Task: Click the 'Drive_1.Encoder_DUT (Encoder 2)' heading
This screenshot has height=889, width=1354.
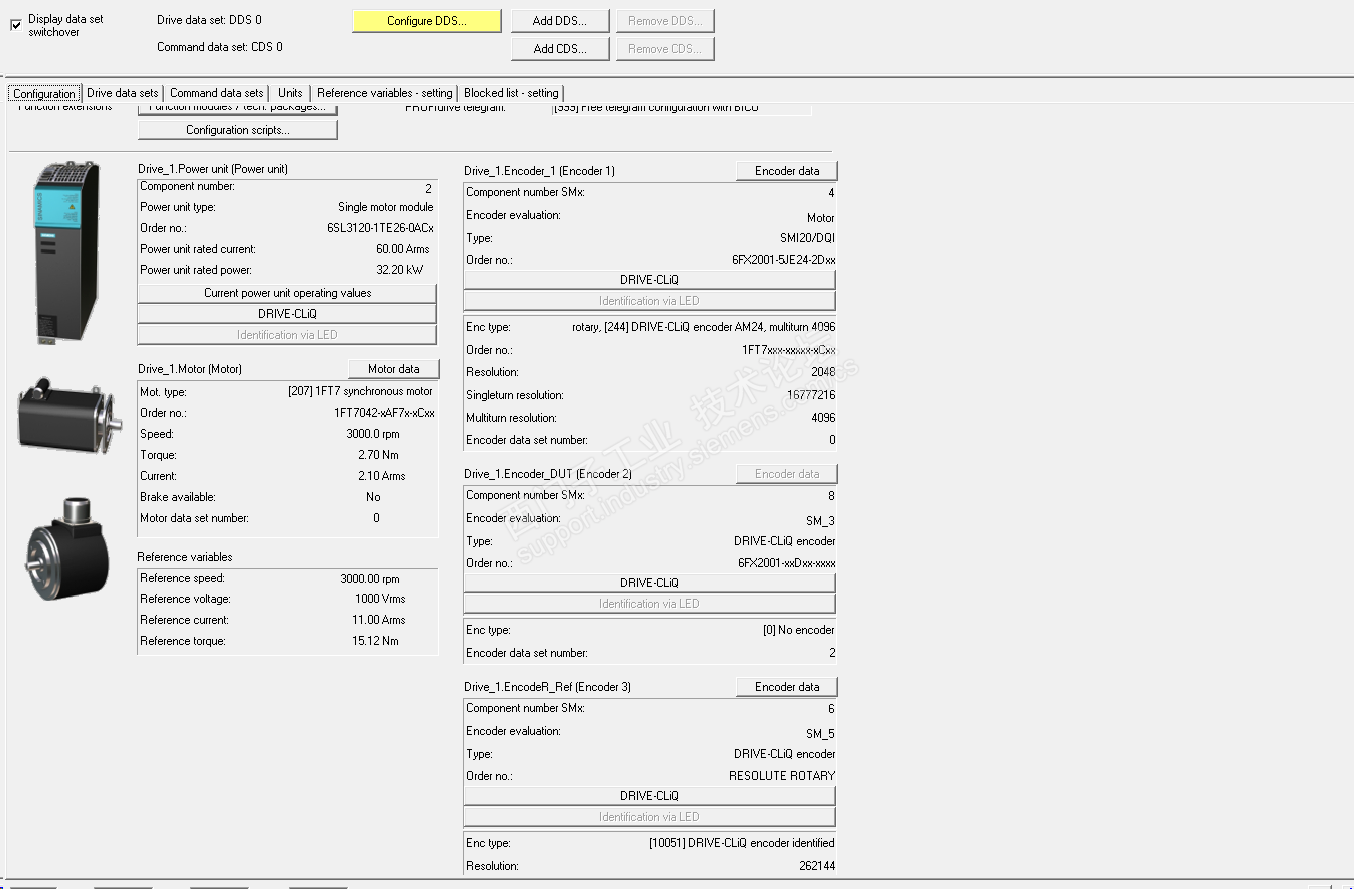Action: 548,474
